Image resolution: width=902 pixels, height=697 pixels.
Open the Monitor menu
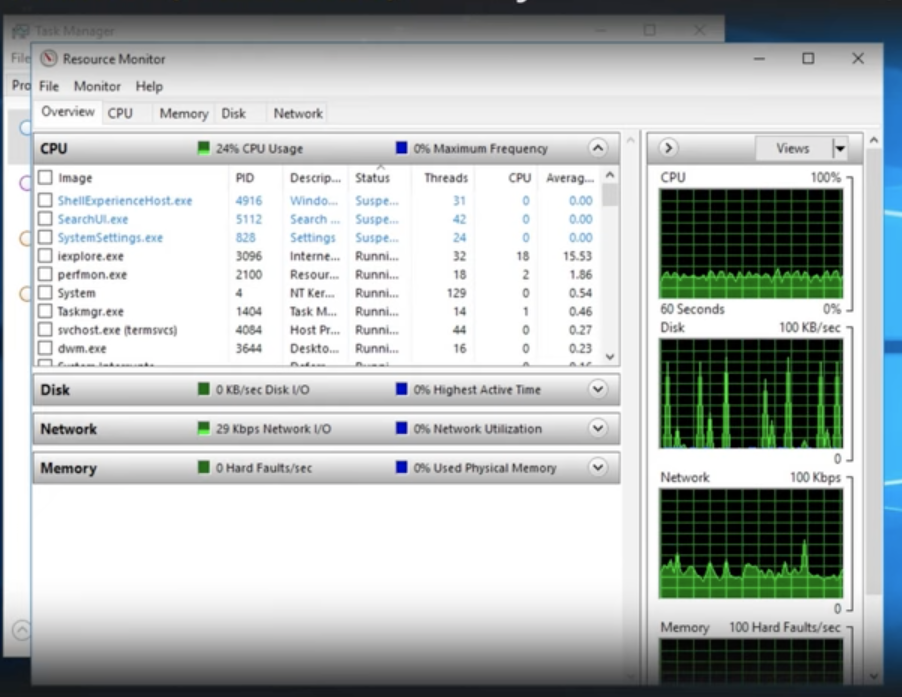[97, 86]
